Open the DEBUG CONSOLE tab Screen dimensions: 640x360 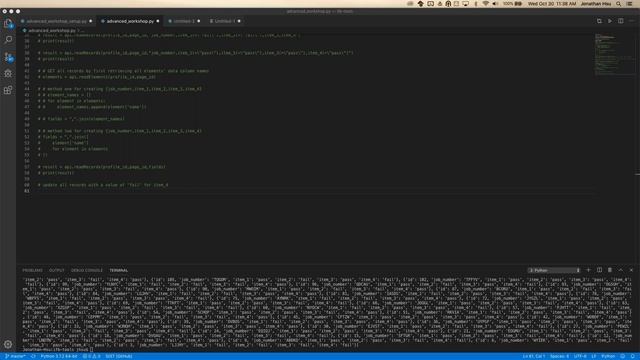(x=87, y=270)
